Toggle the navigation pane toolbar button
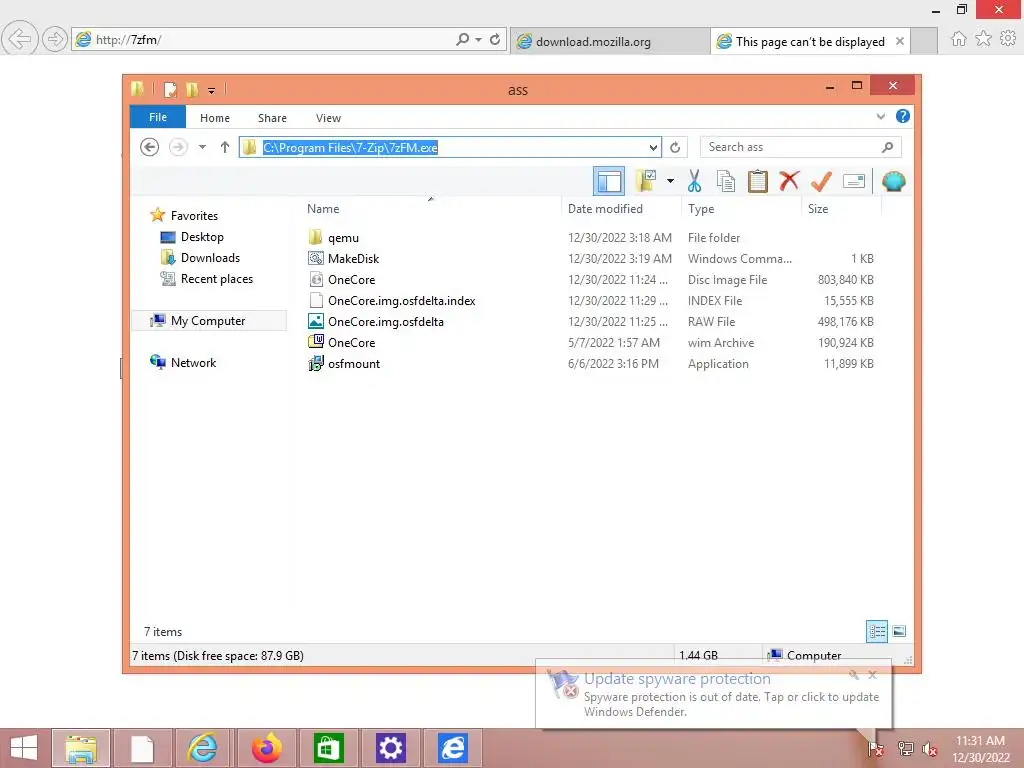This screenshot has height=768, width=1024. point(609,181)
